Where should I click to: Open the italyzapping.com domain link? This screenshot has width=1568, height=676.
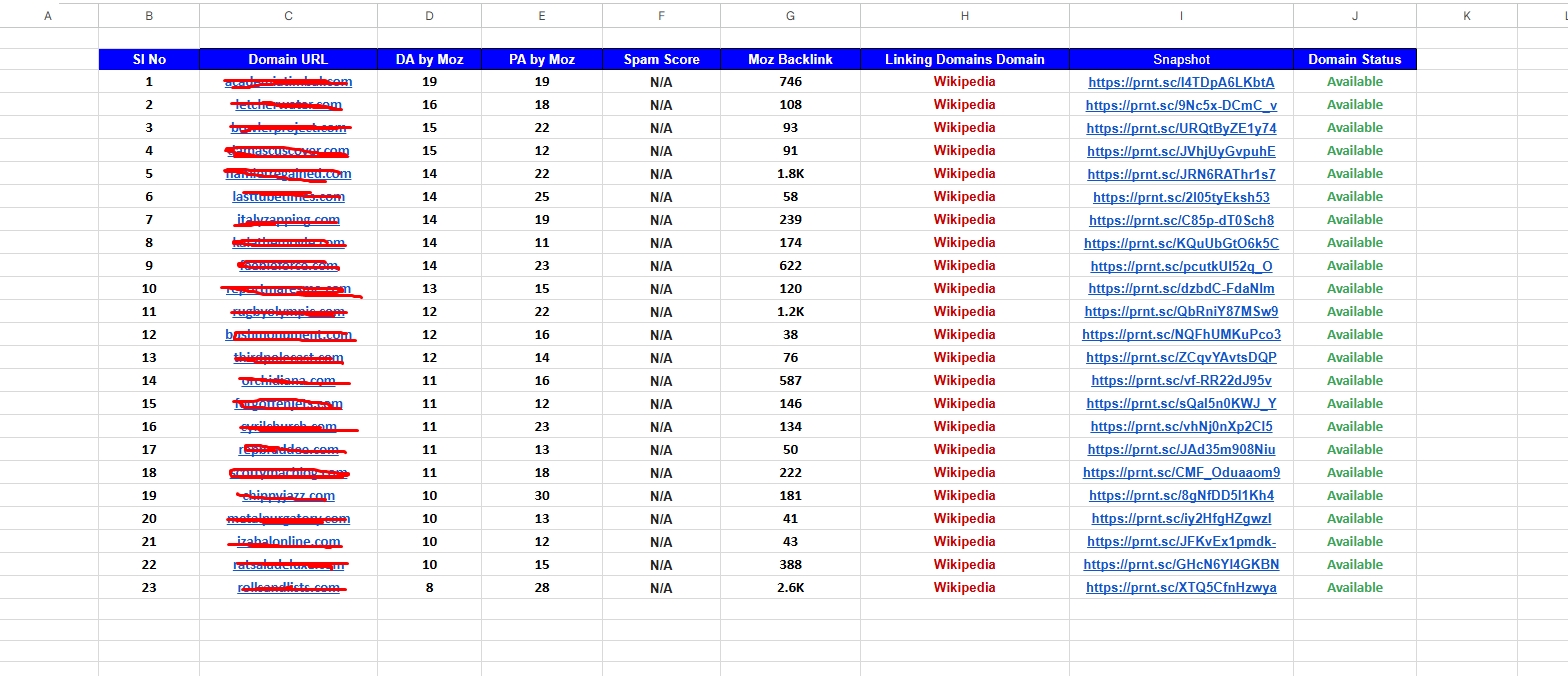coord(288,220)
